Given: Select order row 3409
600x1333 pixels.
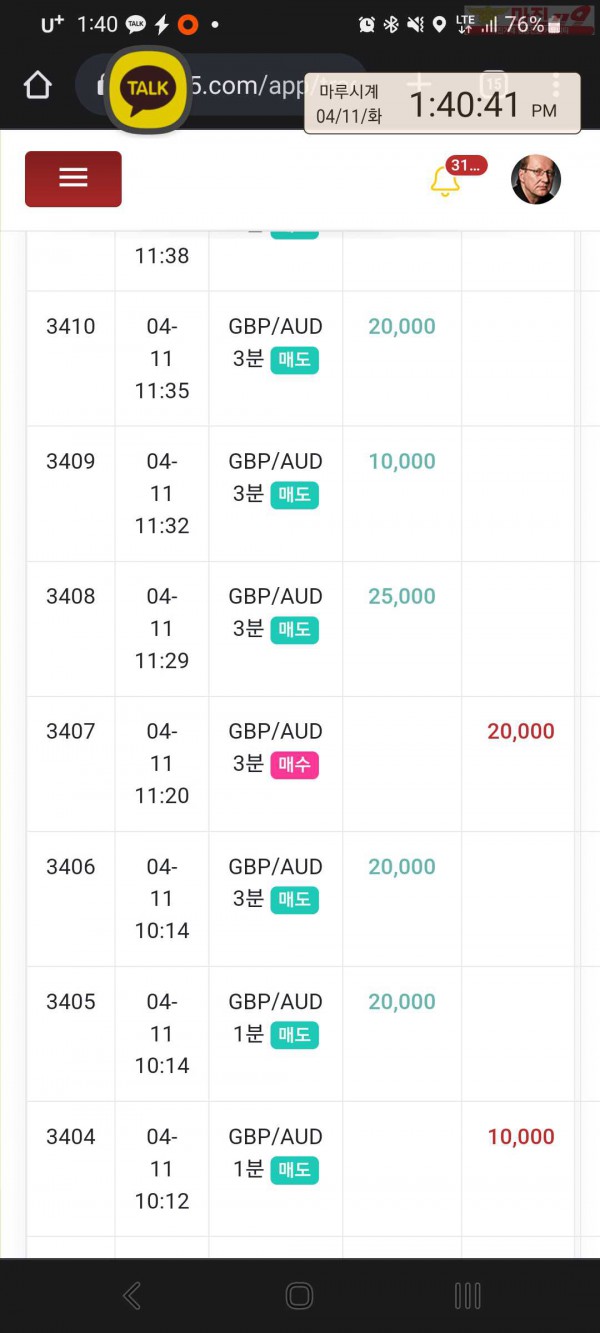Looking at the screenshot, I should click(x=300, y=494).
